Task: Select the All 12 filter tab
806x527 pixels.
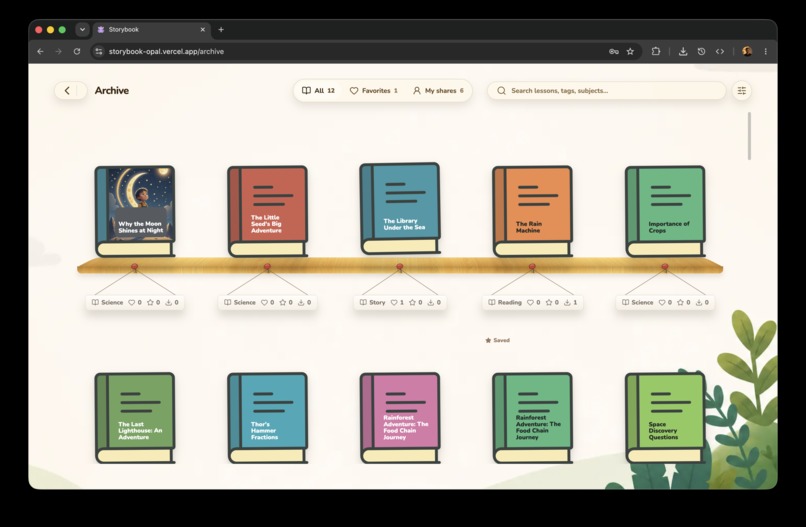Action: tap(318, 90)
